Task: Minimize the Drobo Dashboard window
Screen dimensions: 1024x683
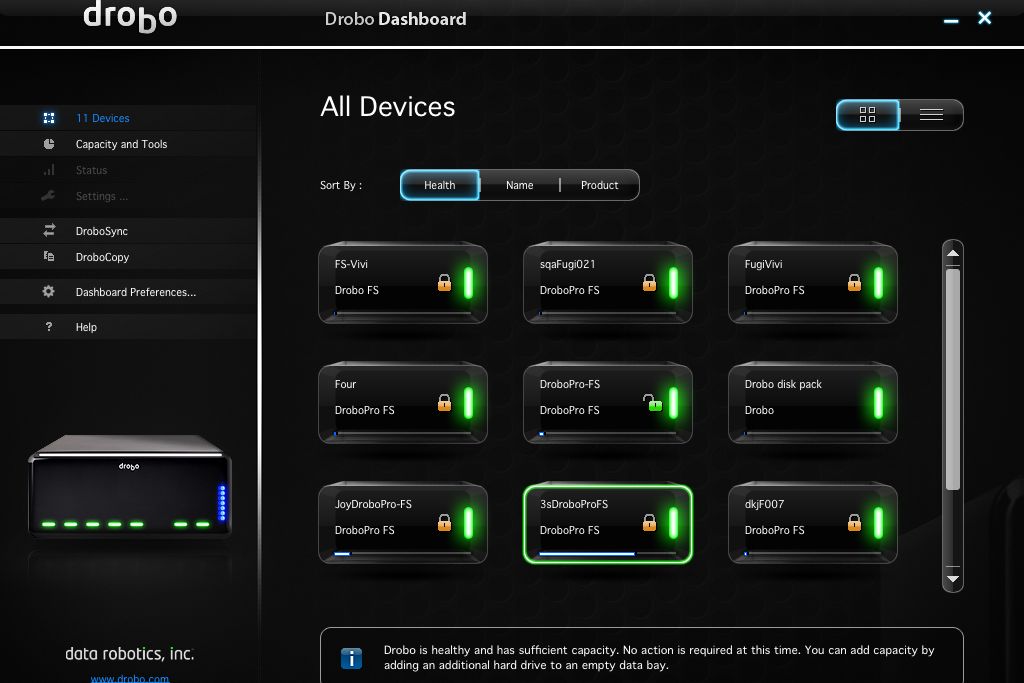Action: tap(951, 21)
